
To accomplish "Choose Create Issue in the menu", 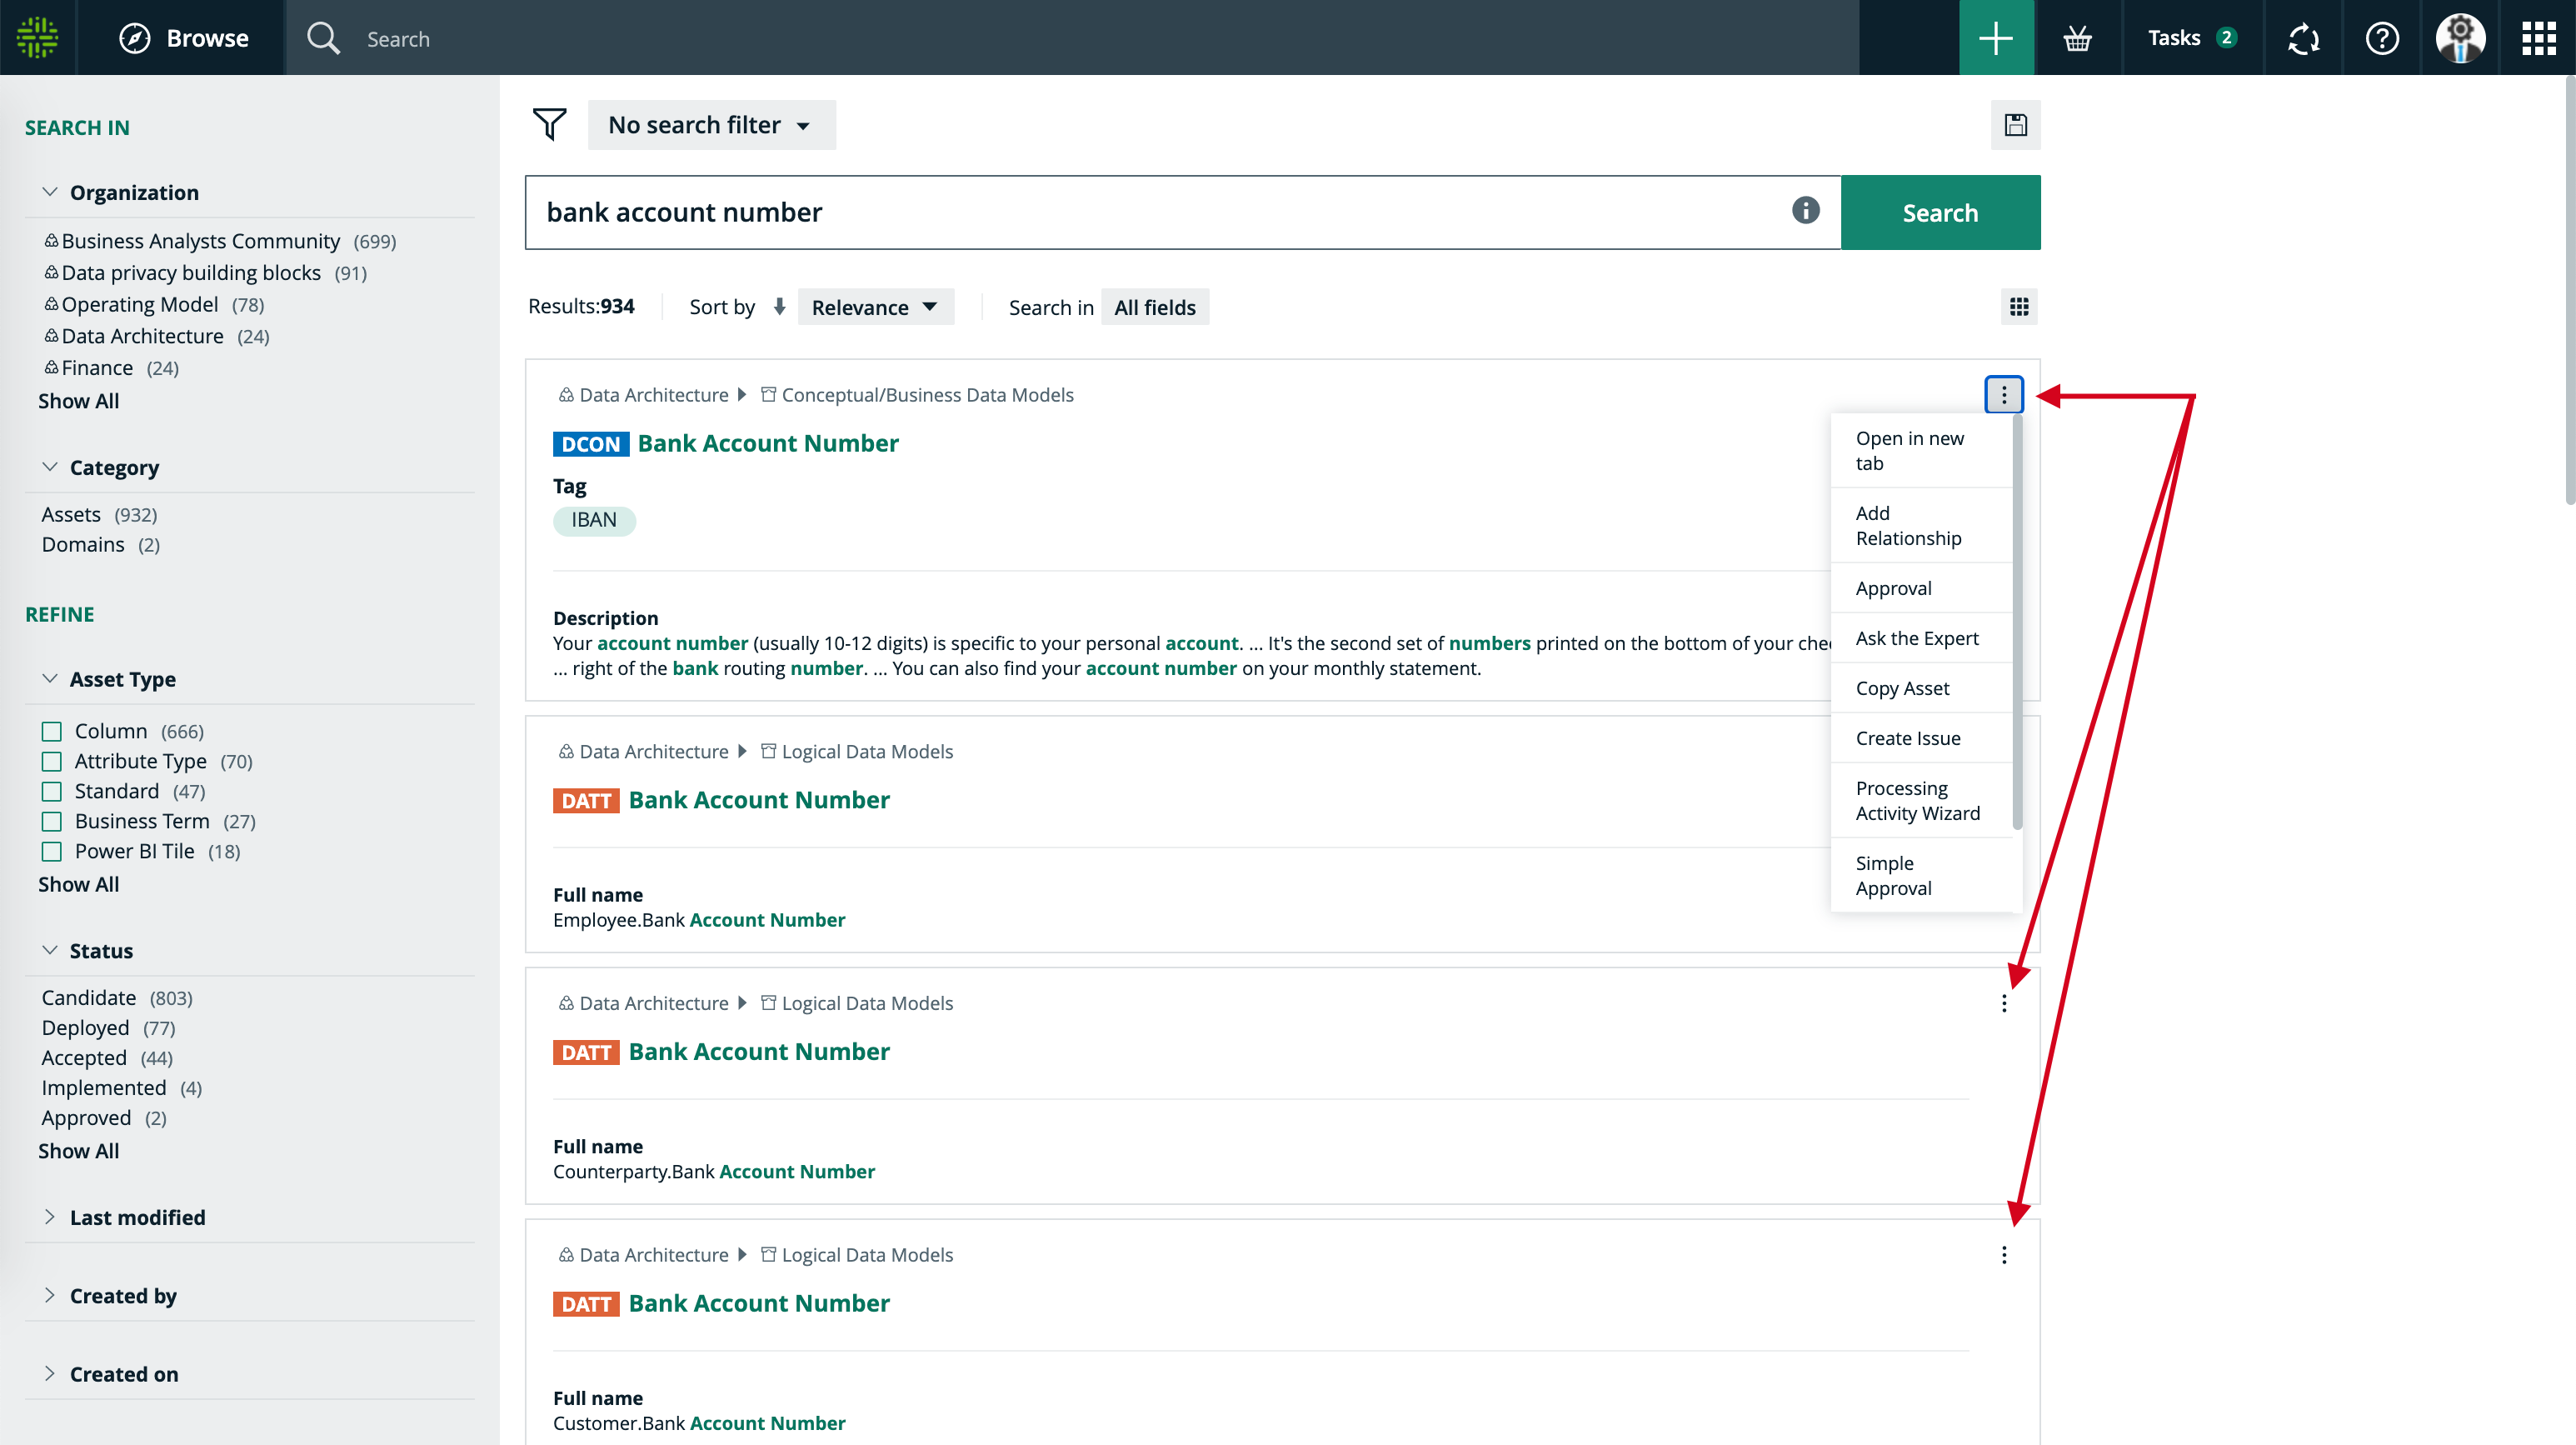I will tap(1907, 738).
